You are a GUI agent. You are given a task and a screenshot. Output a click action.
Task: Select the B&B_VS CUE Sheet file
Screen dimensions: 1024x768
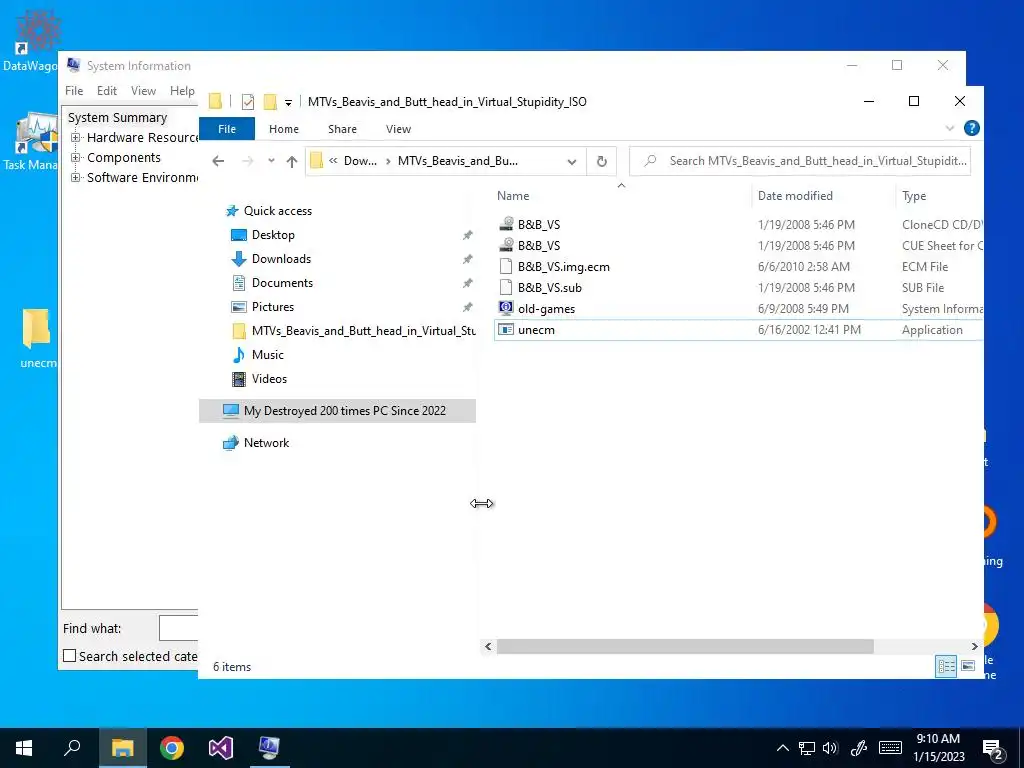[x=539, y=246]
